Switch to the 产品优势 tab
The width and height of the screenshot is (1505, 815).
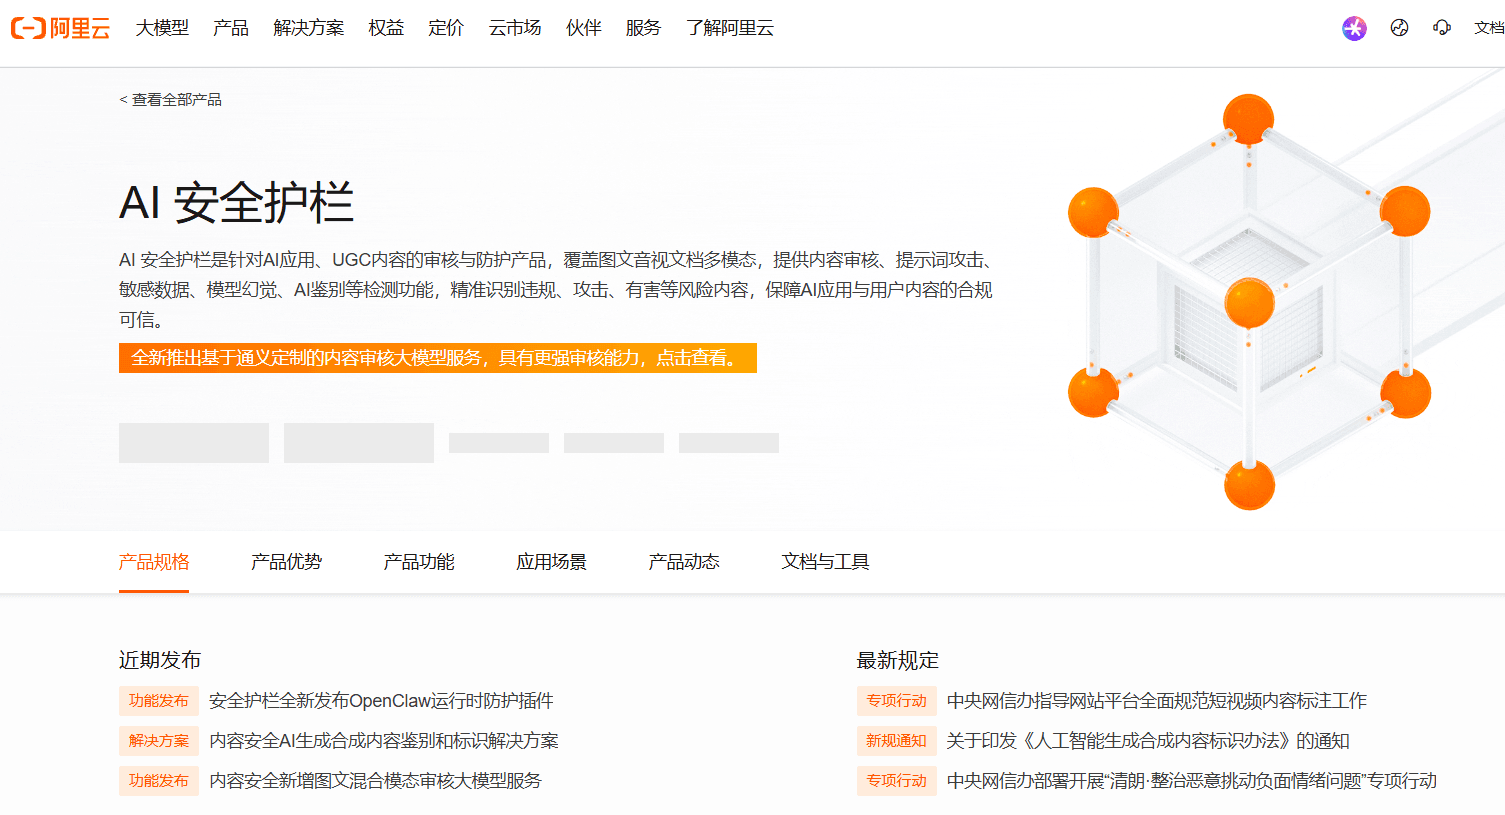[x=286, y=562]
